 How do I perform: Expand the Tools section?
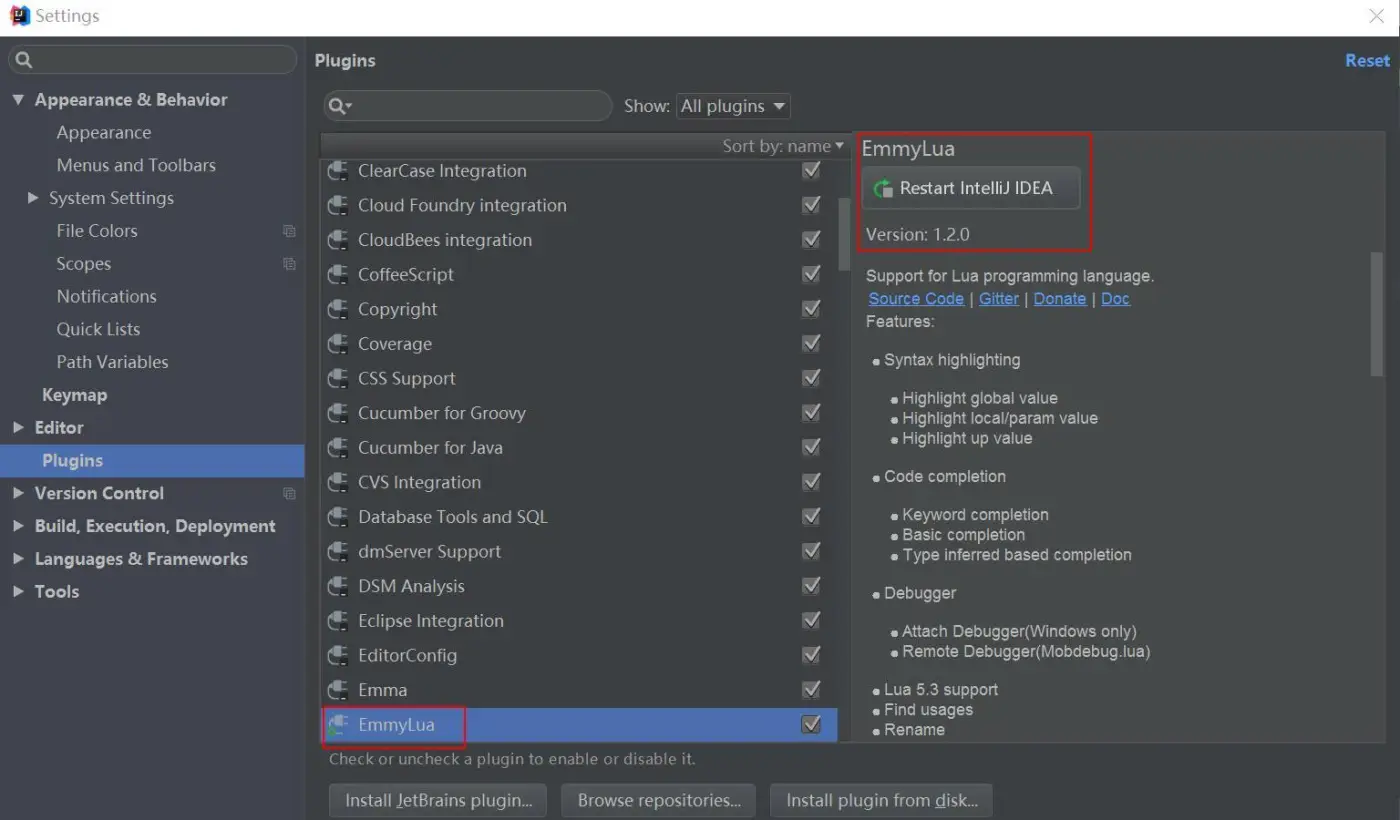pyautogui.click(x=18, y=591)
